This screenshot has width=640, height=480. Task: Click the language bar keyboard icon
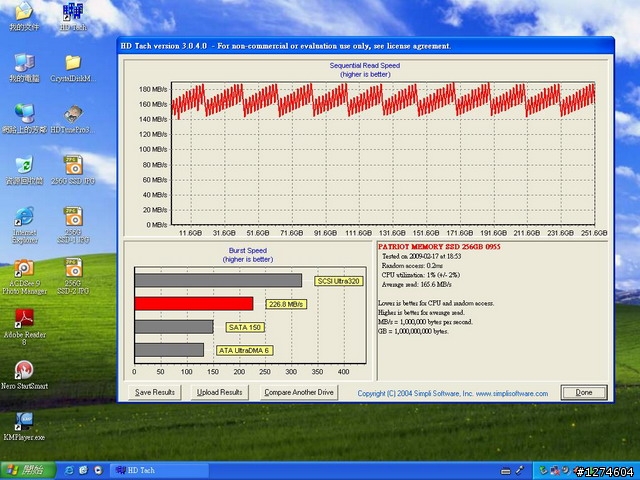pos(506,471)
